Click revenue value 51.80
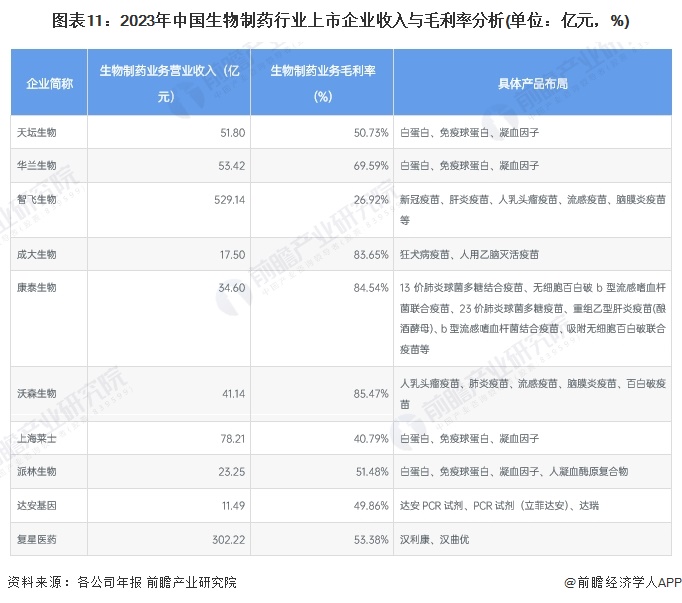 click(x=233, y=132)
